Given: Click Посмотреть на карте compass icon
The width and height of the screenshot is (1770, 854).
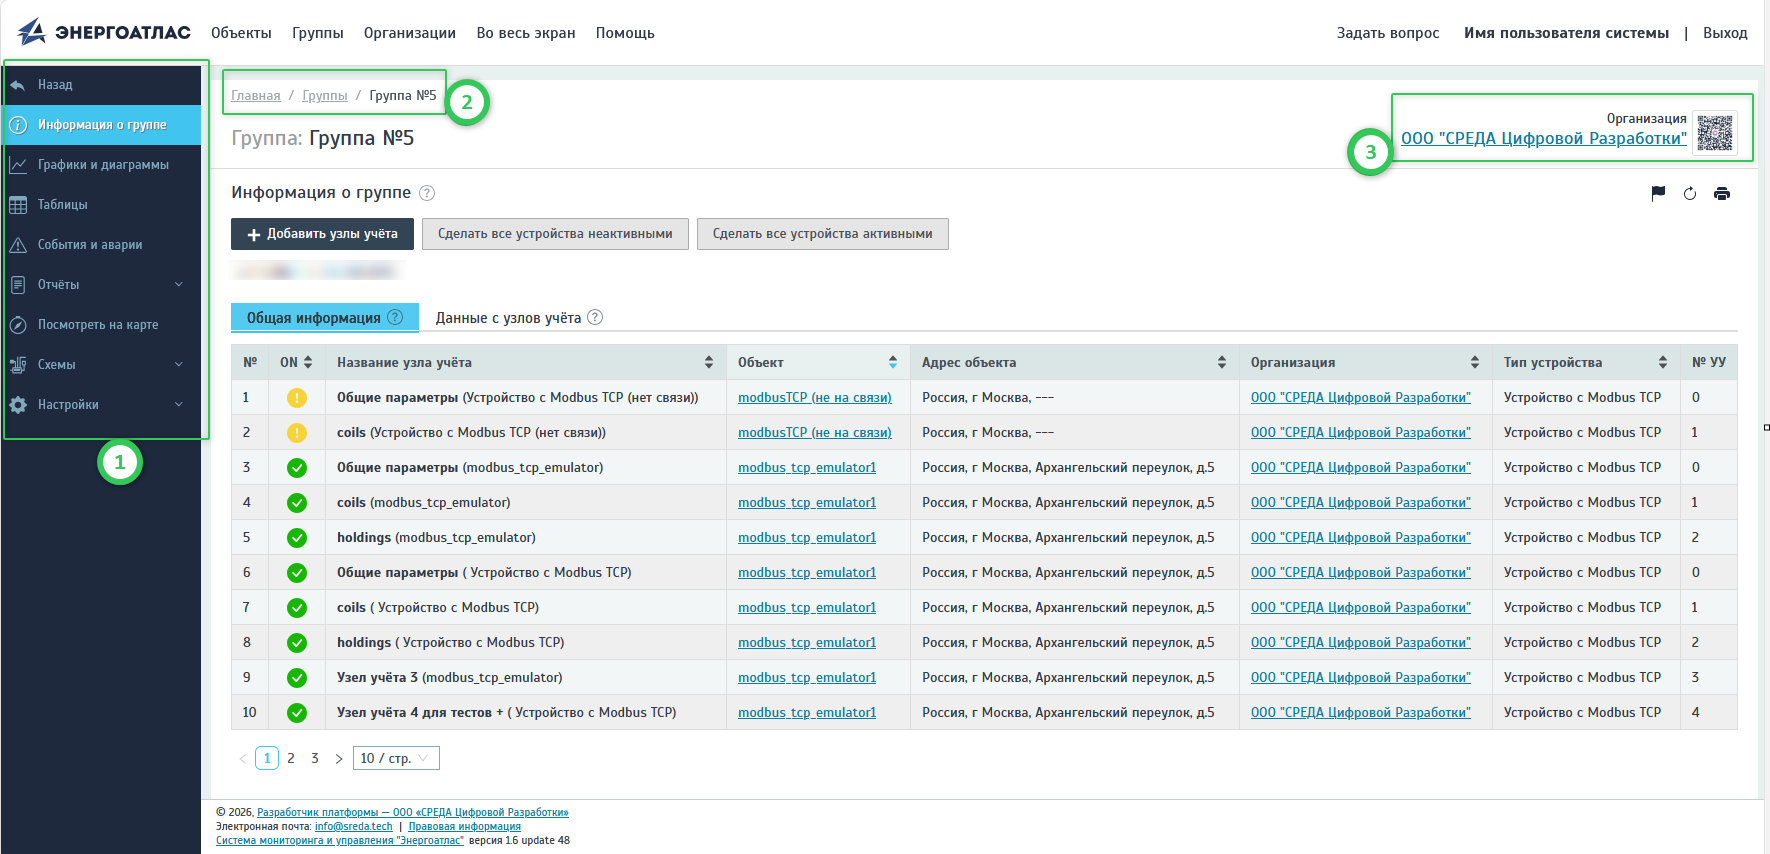Looking at the screenshot, I should [x=18, y=325].
